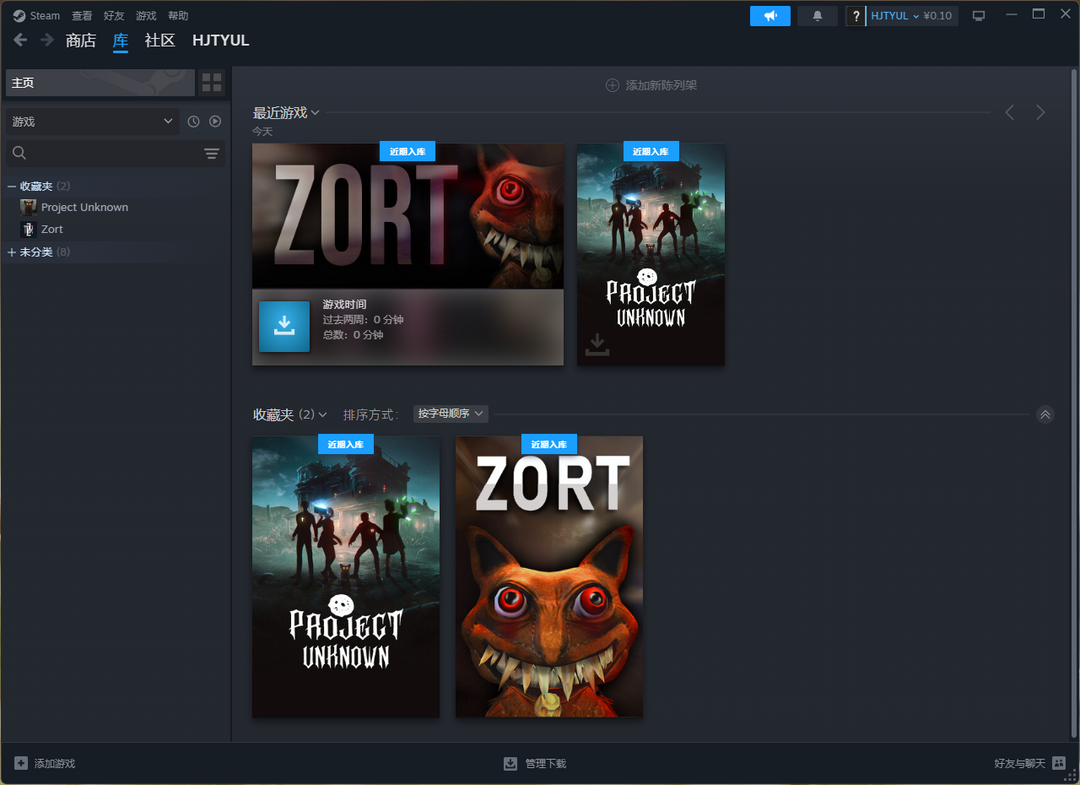Viewport: 1080px width, 785px height.
Task: Click the Steam logo menu
Action: click(37, 15)
